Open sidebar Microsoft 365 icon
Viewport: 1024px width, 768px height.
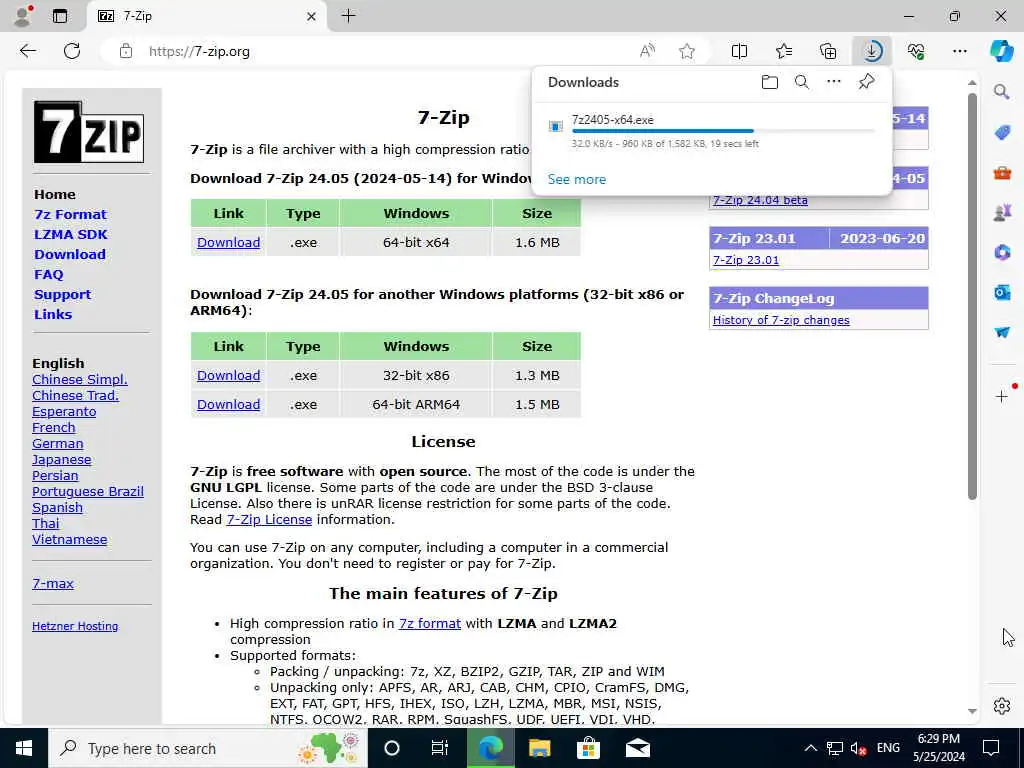click(x=1002, y=252)
